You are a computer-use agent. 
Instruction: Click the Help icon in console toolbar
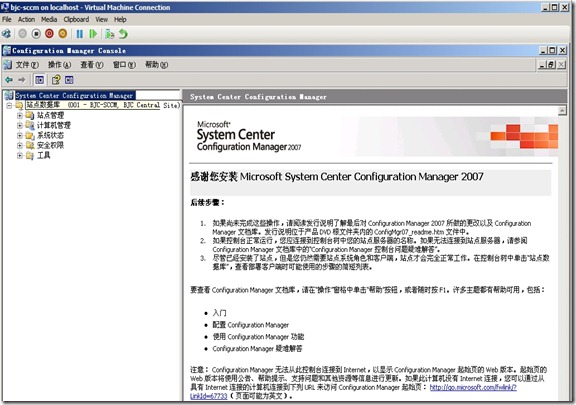[x=56, y=80]
